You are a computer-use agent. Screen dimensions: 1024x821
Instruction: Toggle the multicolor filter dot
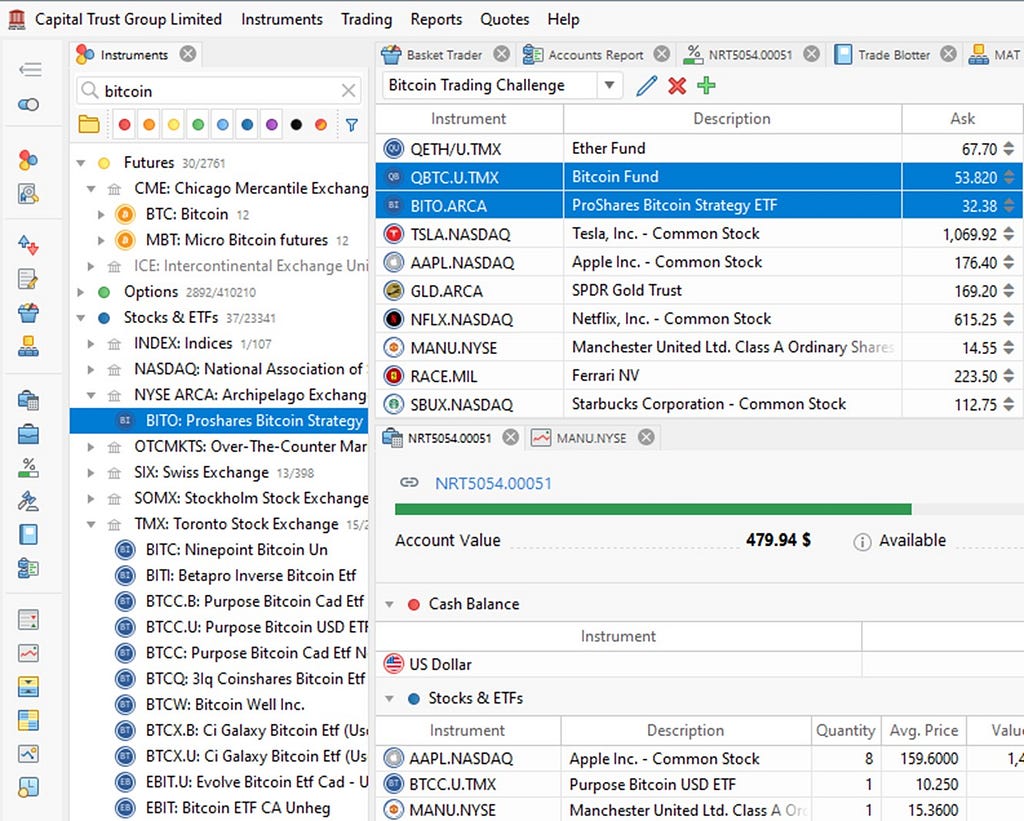coord(321,124)
